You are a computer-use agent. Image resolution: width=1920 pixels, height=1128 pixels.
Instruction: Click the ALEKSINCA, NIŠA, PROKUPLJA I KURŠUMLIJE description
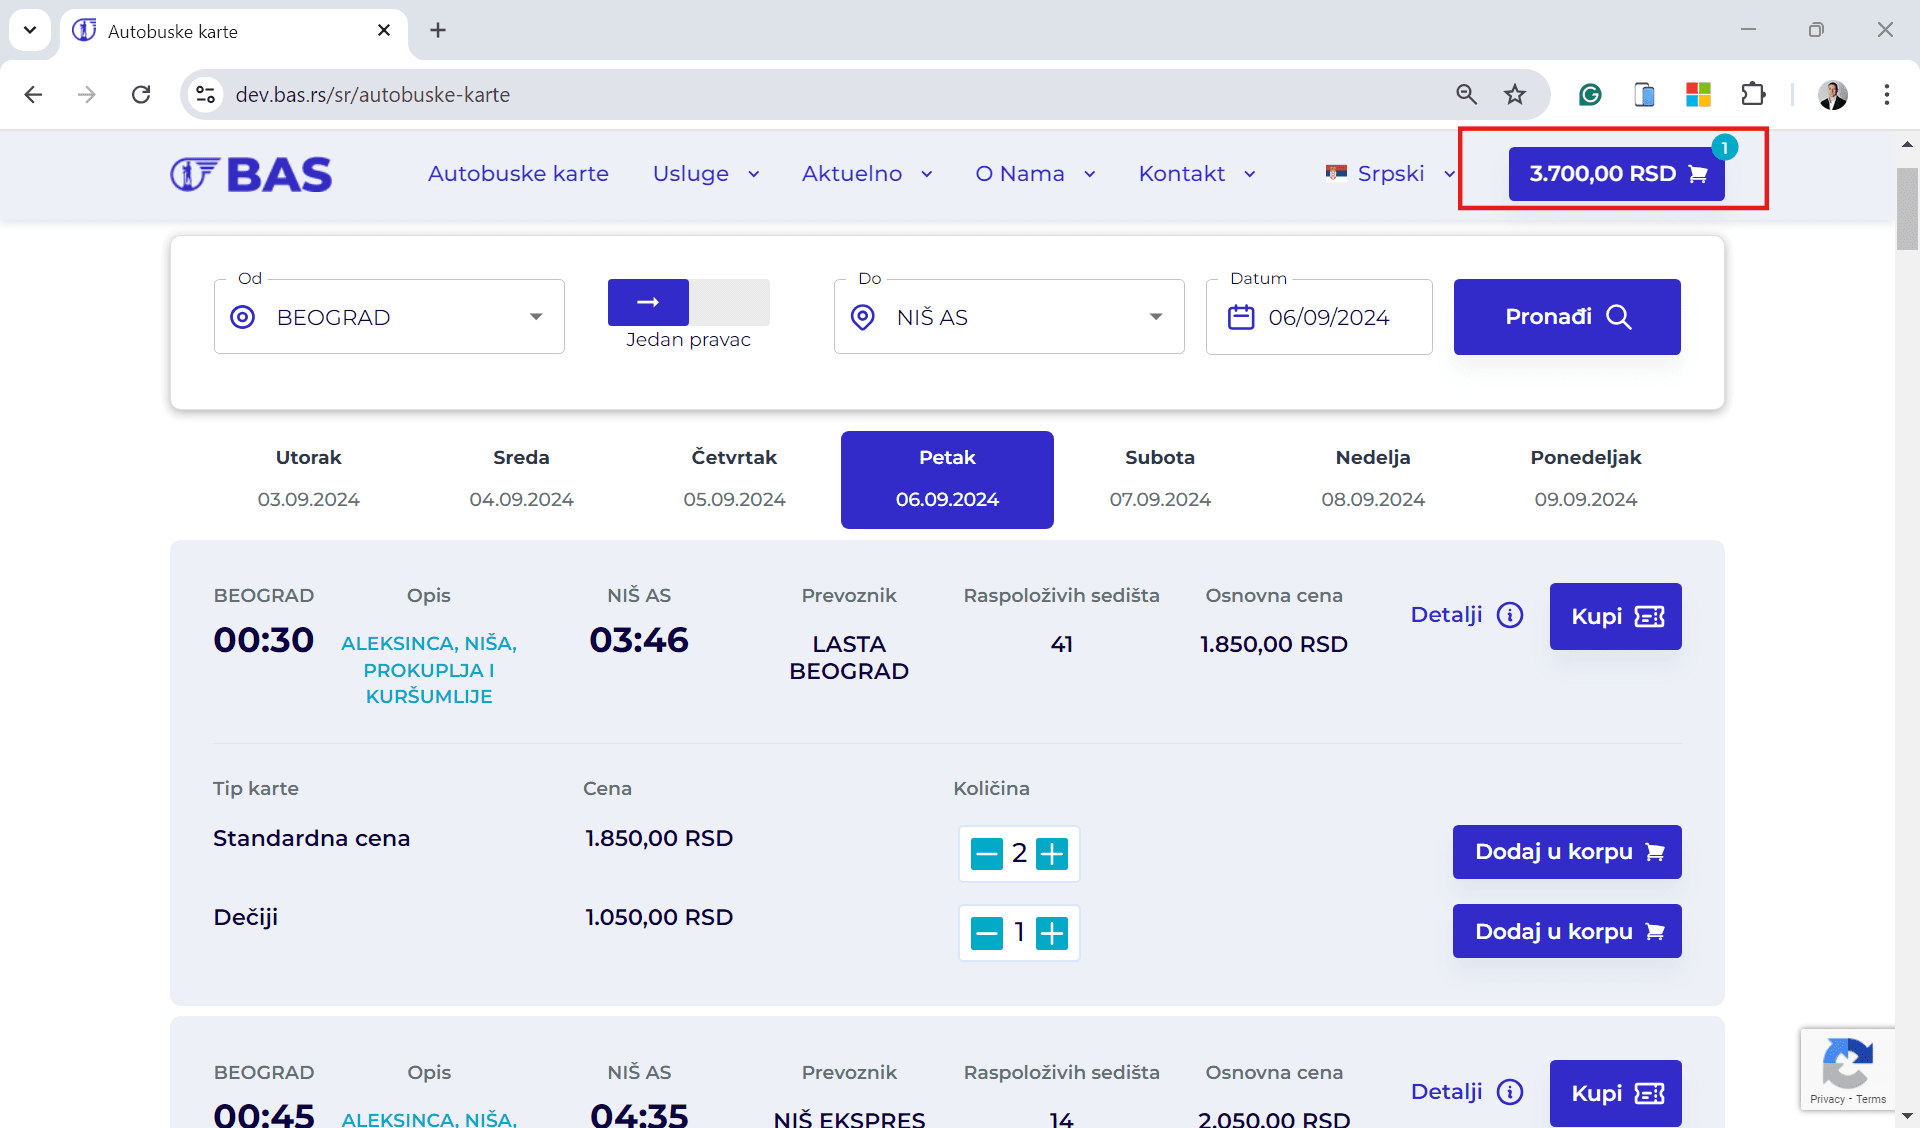[429, 669]
